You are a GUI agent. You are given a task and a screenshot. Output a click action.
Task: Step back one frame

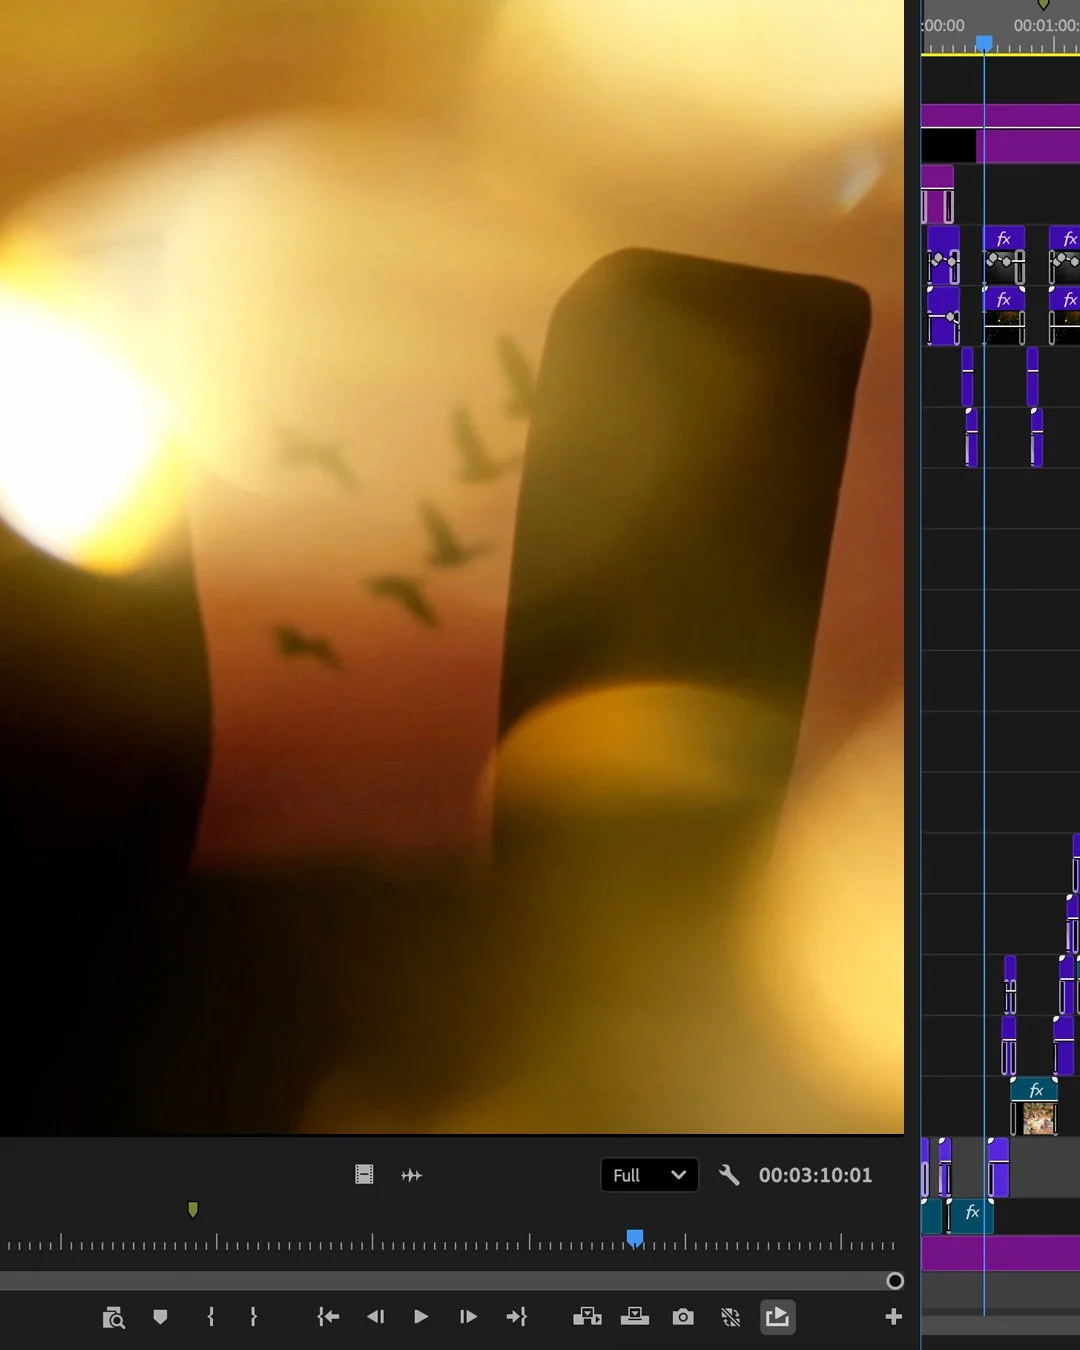pyautogui.click(x=375, y=1317)
